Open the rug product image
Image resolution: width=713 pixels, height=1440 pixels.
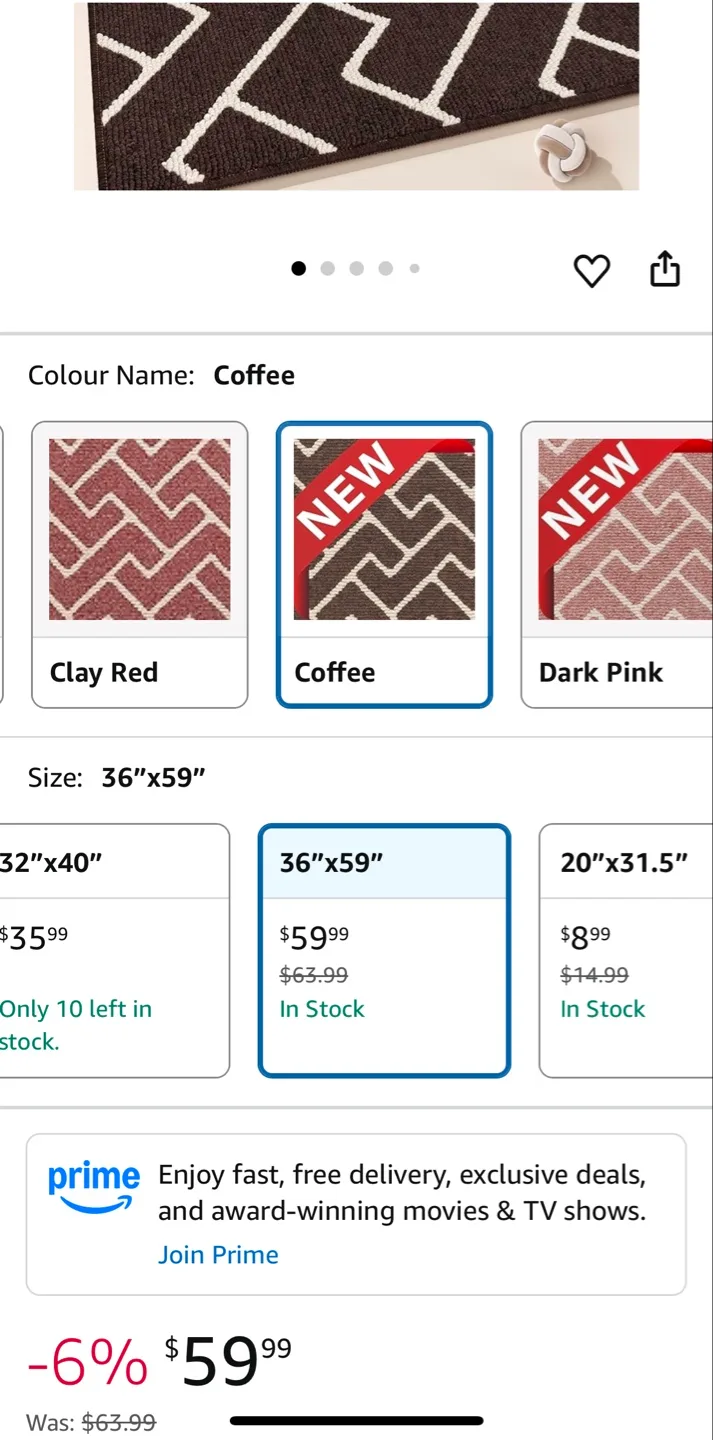pos(356,95)
